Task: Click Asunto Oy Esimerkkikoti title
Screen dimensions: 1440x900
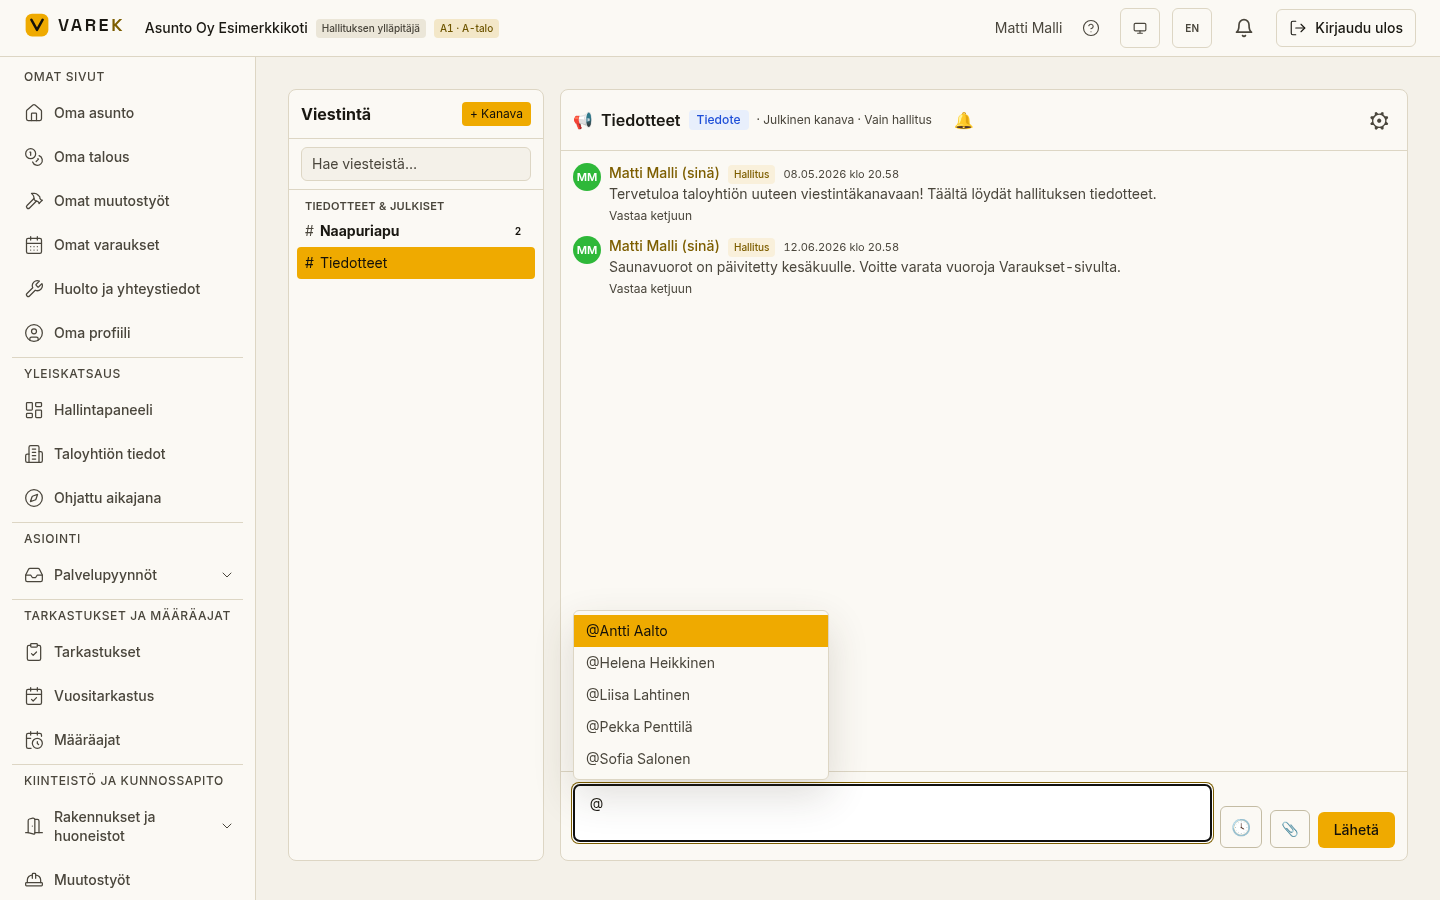Action: (x=226, y=28)
